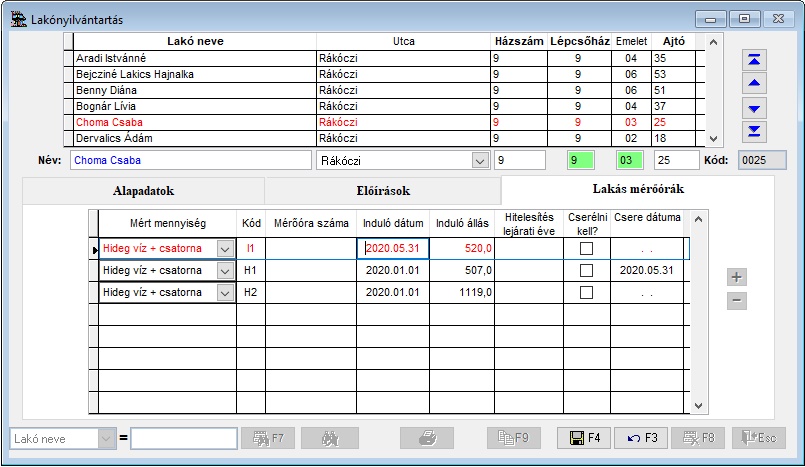
Task: Add a new meter row with plus
Action: click(736, 277)
